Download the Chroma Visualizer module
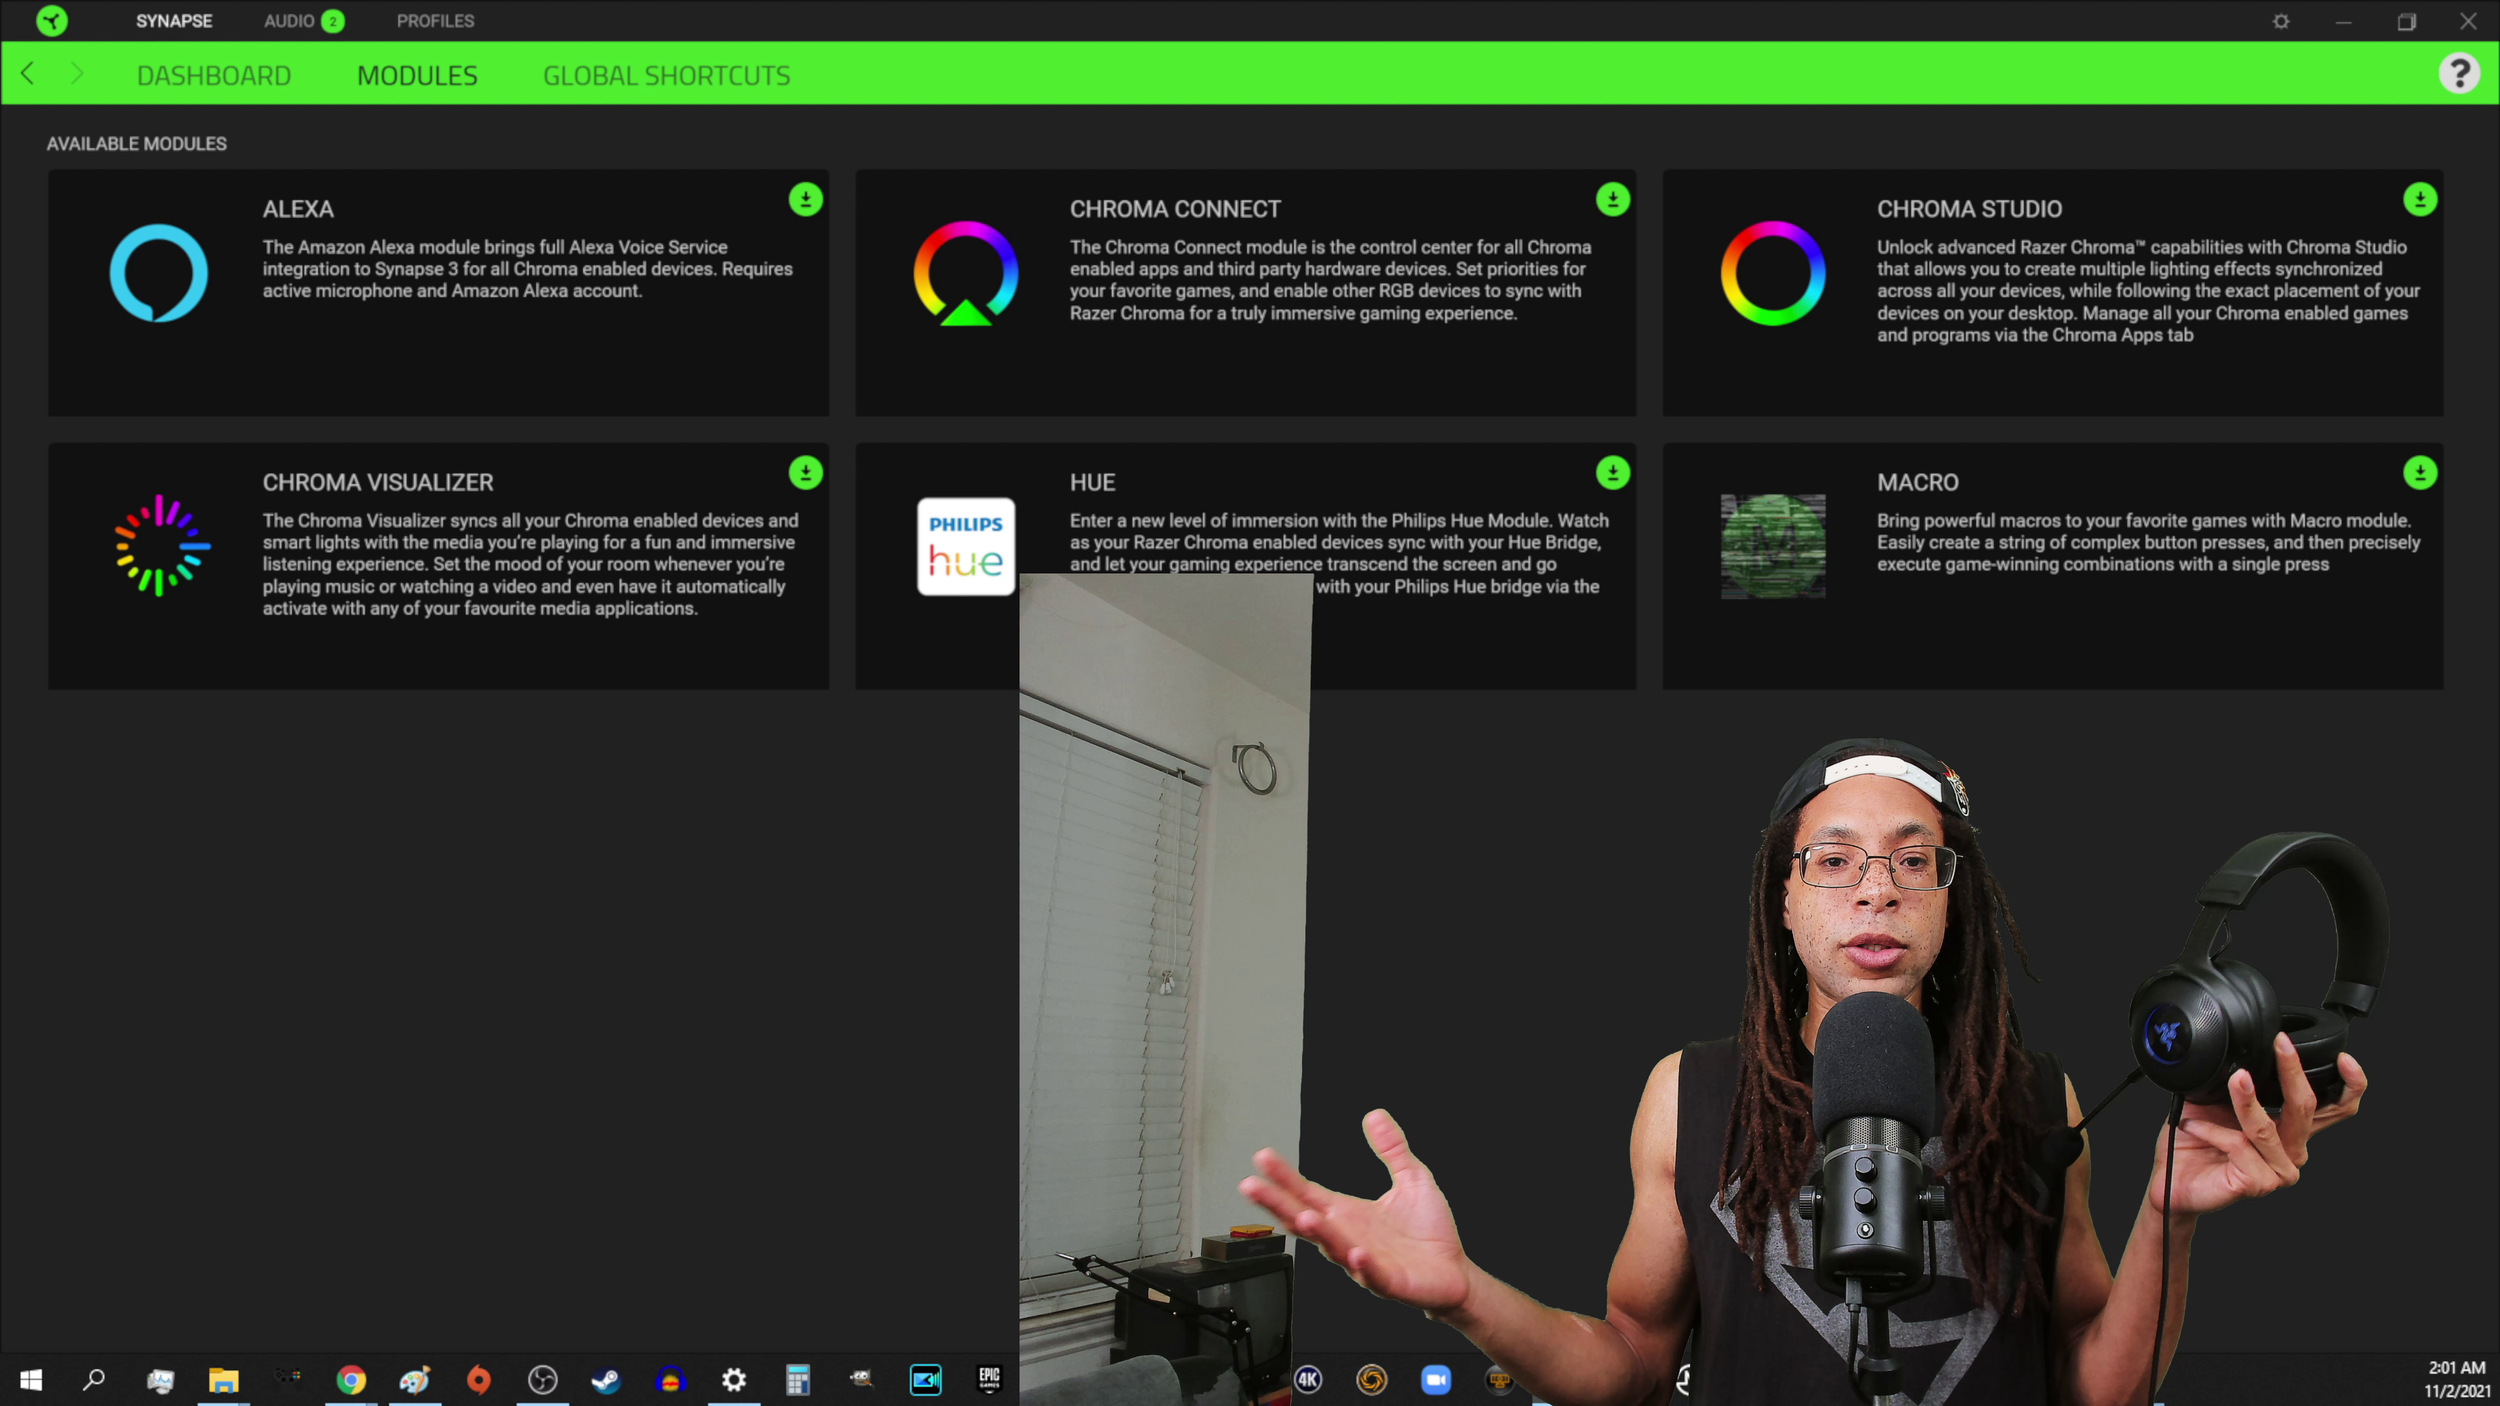Image resolution: width=2500 pixels, height=1406 pixels. [x=805, y=473]
